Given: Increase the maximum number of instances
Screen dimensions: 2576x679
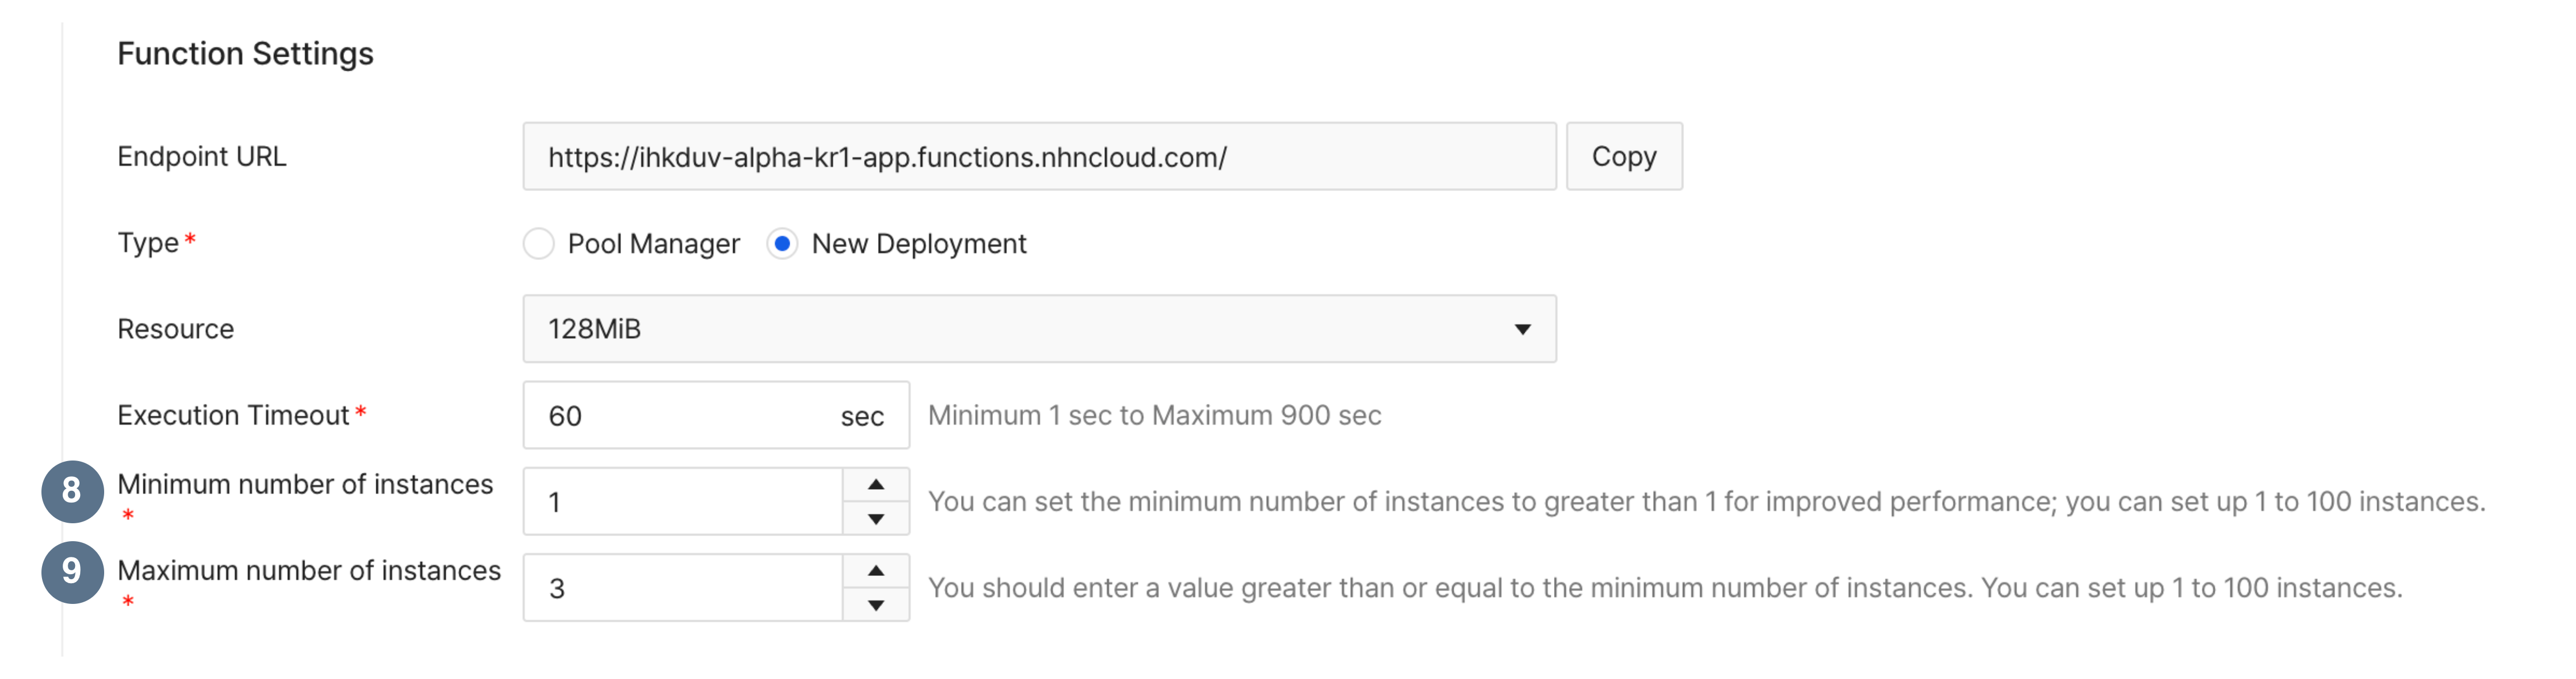Looking at the screenshot, I should pos(876,571).
